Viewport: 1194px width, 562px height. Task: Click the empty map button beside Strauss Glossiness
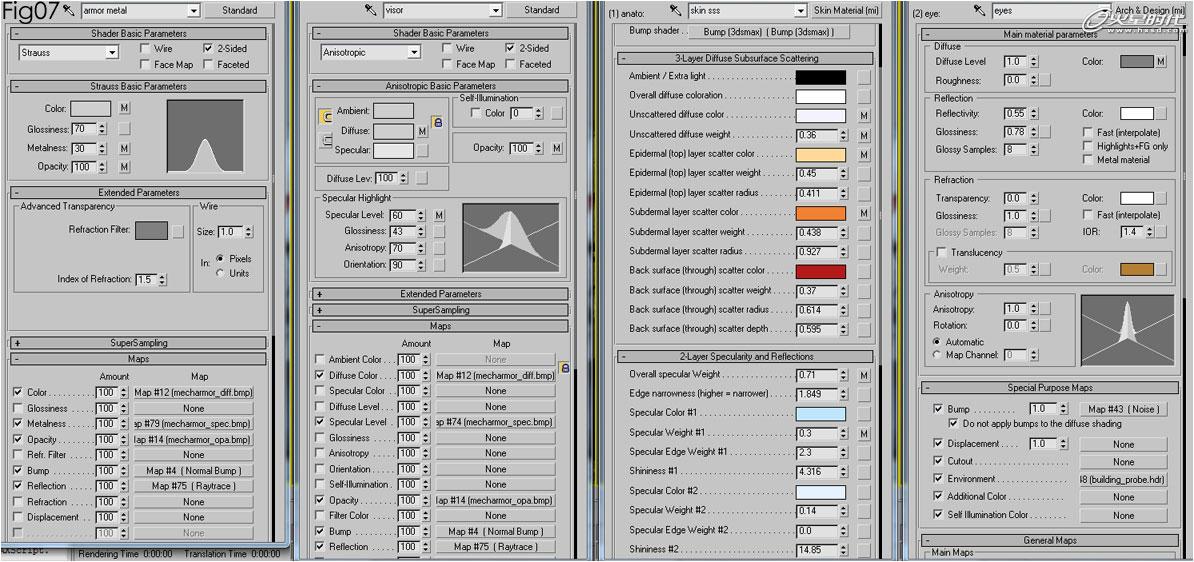(124, 129)
